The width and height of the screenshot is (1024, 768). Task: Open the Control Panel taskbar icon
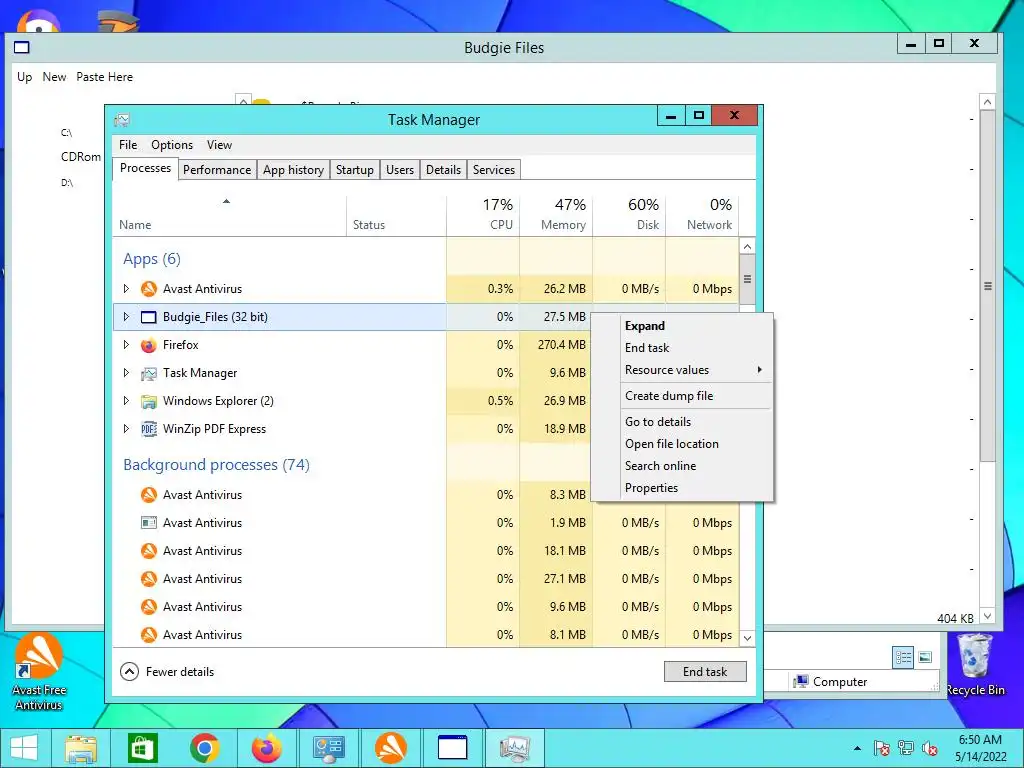point(328,748)
